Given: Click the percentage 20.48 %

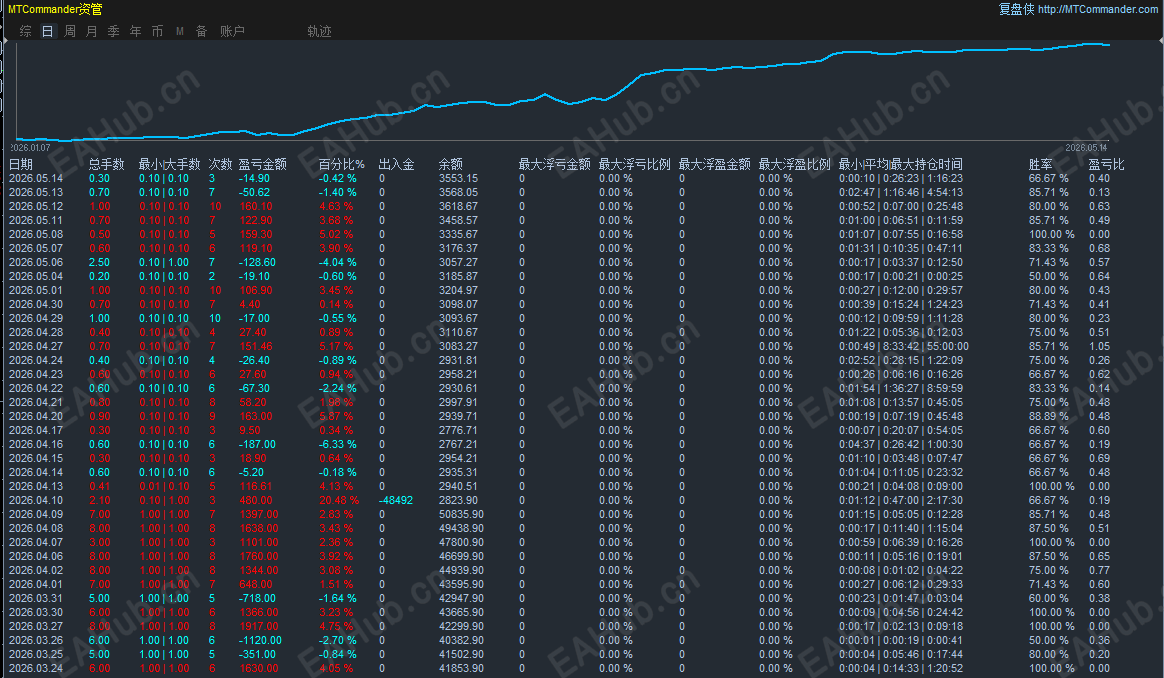Looking at the screenshot, I should 339,501.
